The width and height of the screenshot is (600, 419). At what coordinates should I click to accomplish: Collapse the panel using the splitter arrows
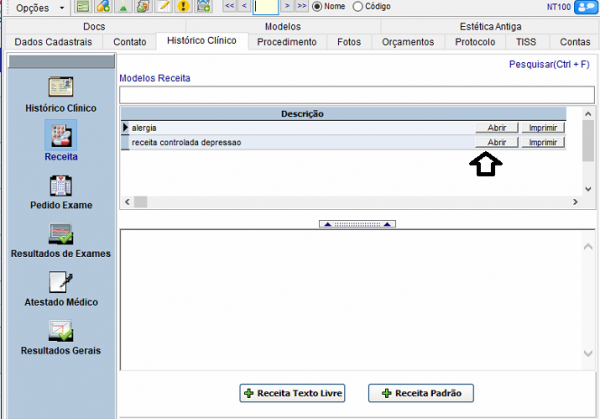(x=356, y=224)
